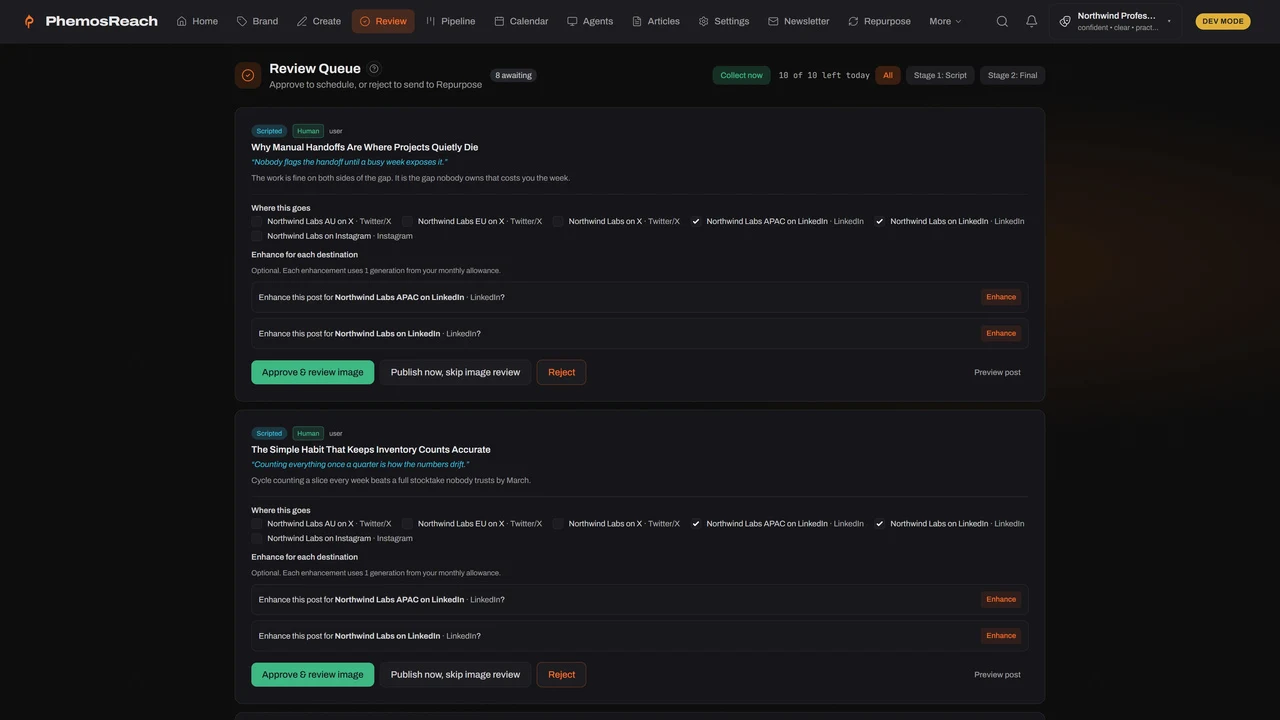Open search with the magnifier icon
Viewport: 1280px width, 720px height.
1002,21
